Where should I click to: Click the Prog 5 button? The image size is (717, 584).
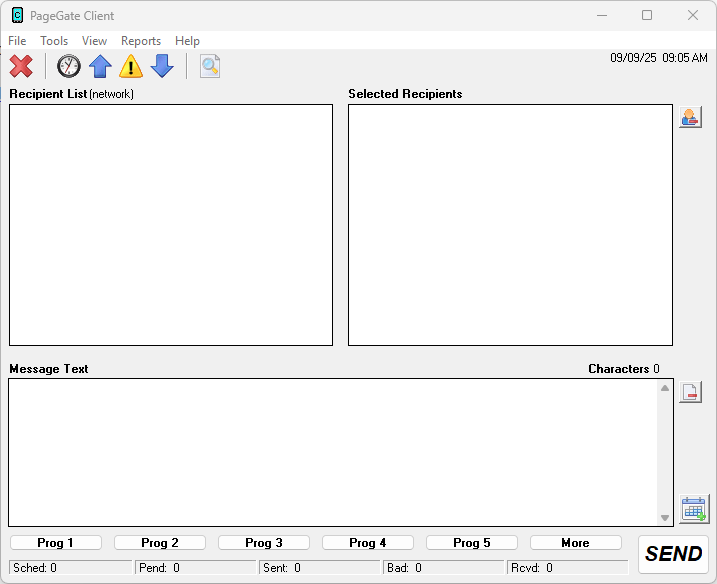tap(472, 543)
